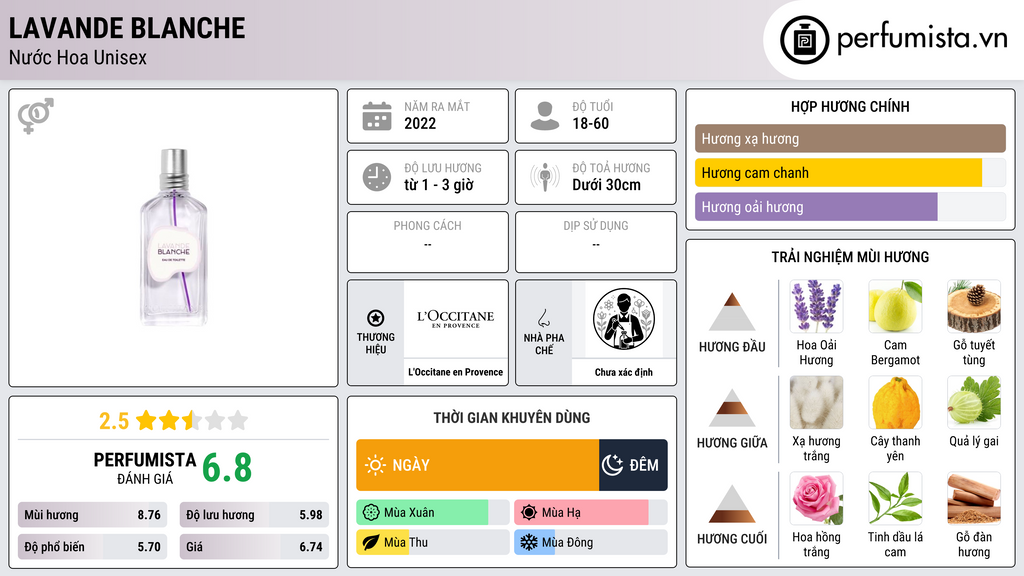Click the clock icon beside Độ lưu hương
Screen dimensions: 1024x576
[377, 177]
